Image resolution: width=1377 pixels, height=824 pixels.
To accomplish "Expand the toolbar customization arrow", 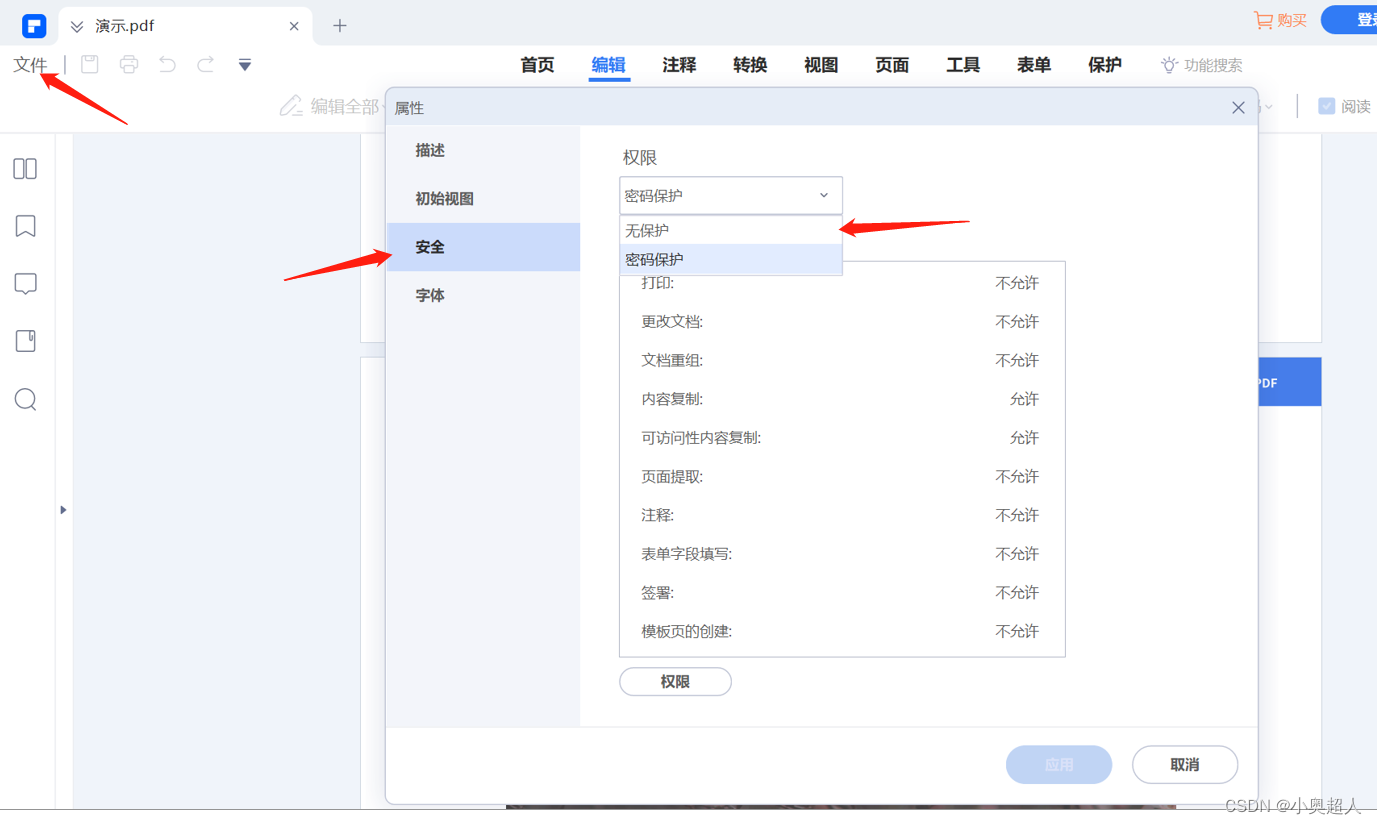I will pyautogui.click(x=244, y=63).
